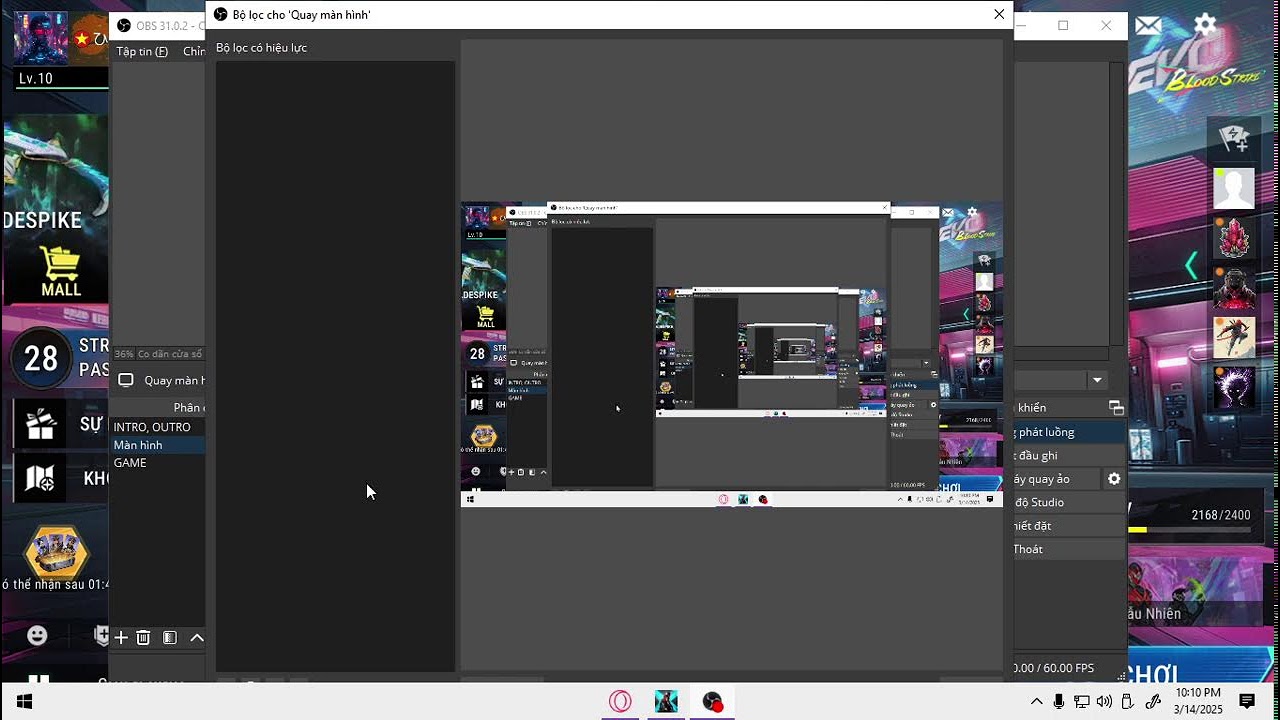This screenshot has height=720, width=1280.
Task: Open the taskbar clock showing 10:10 PM
Action: (1198, 701)
